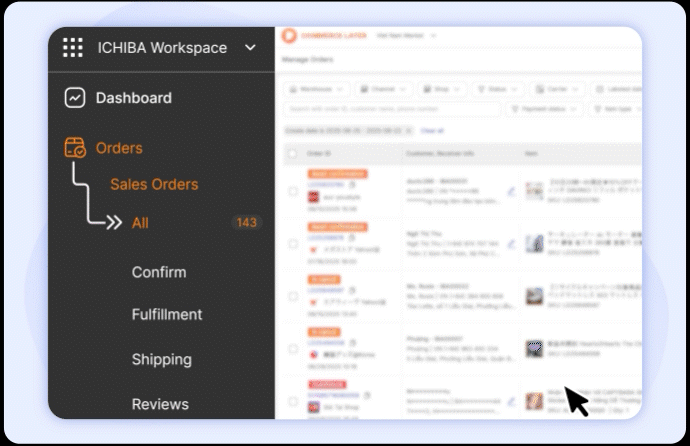Open the Warehouse filter dropdown
Viewport: 690px width, 446px height.
pyautogui.click(x=316, y=89)
